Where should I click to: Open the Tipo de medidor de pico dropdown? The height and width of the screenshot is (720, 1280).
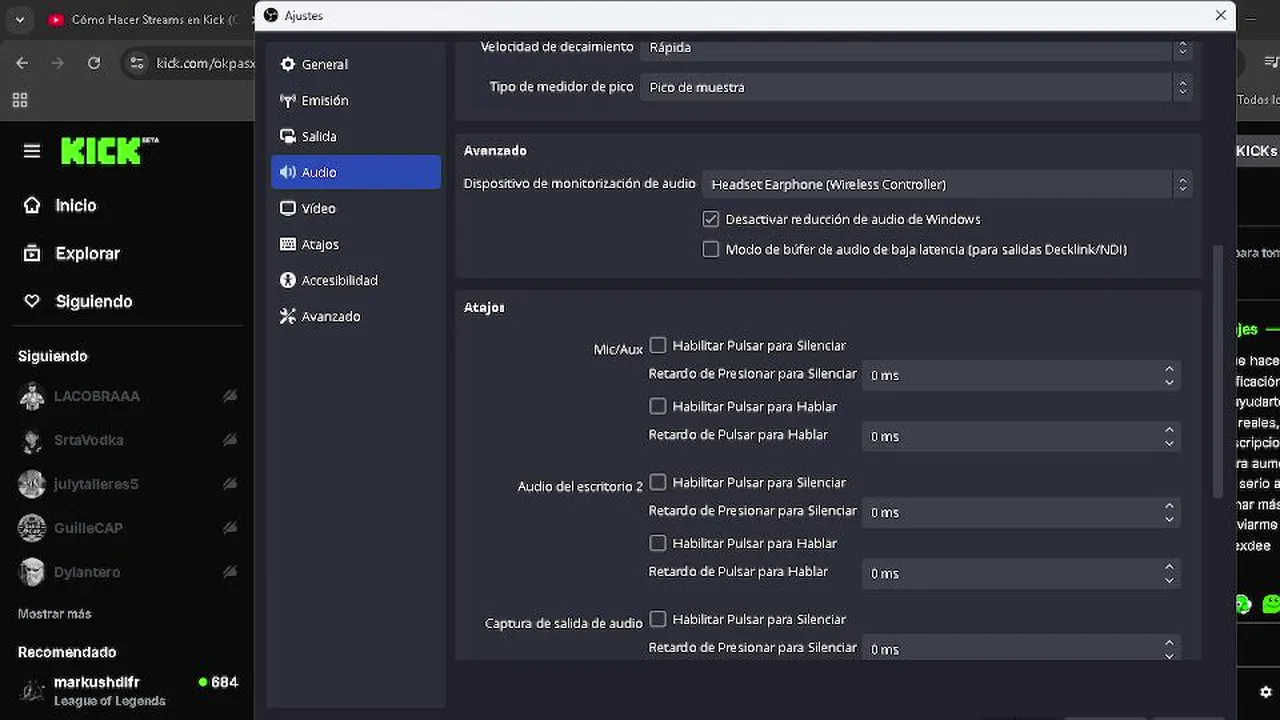click(915, 87)
